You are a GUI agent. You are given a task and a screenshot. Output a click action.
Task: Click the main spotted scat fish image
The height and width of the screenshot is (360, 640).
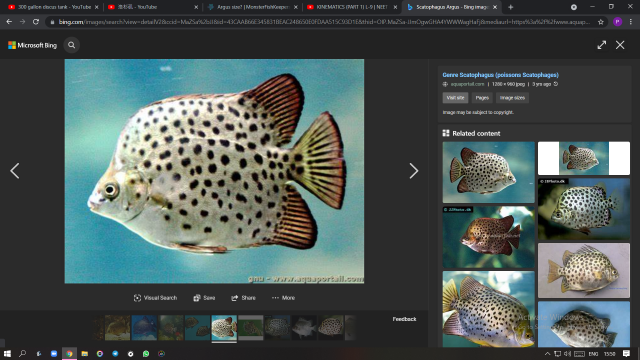pyautogui.click(x=214, y=171)
